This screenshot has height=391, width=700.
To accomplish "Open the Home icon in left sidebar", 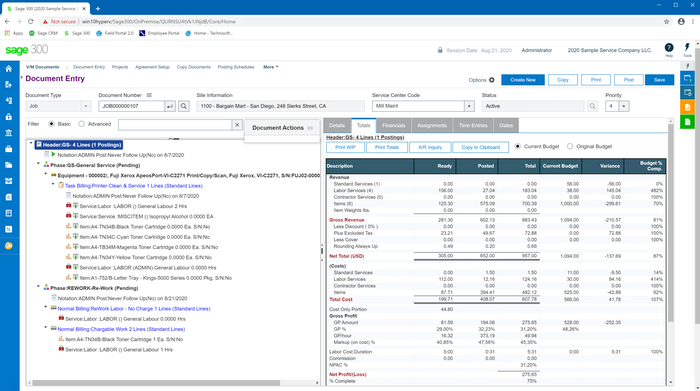I will (x=8, y=69).
